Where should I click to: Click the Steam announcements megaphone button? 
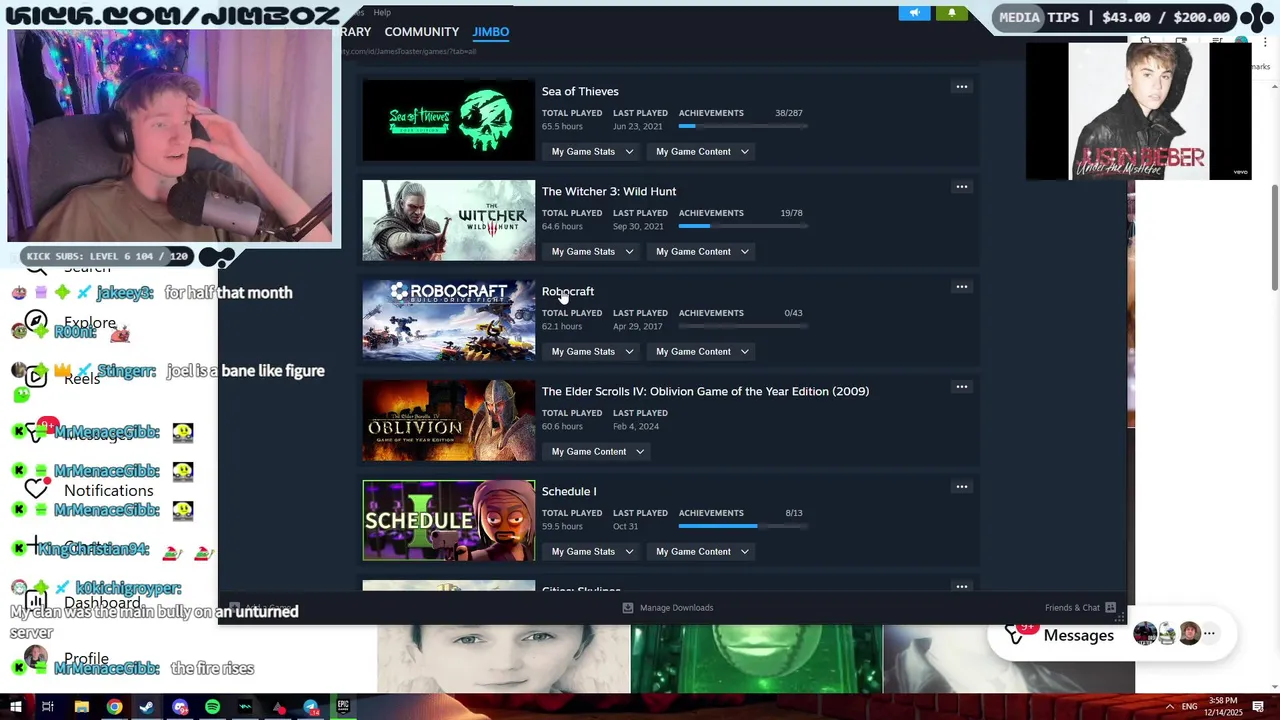(x=914, y=13)
